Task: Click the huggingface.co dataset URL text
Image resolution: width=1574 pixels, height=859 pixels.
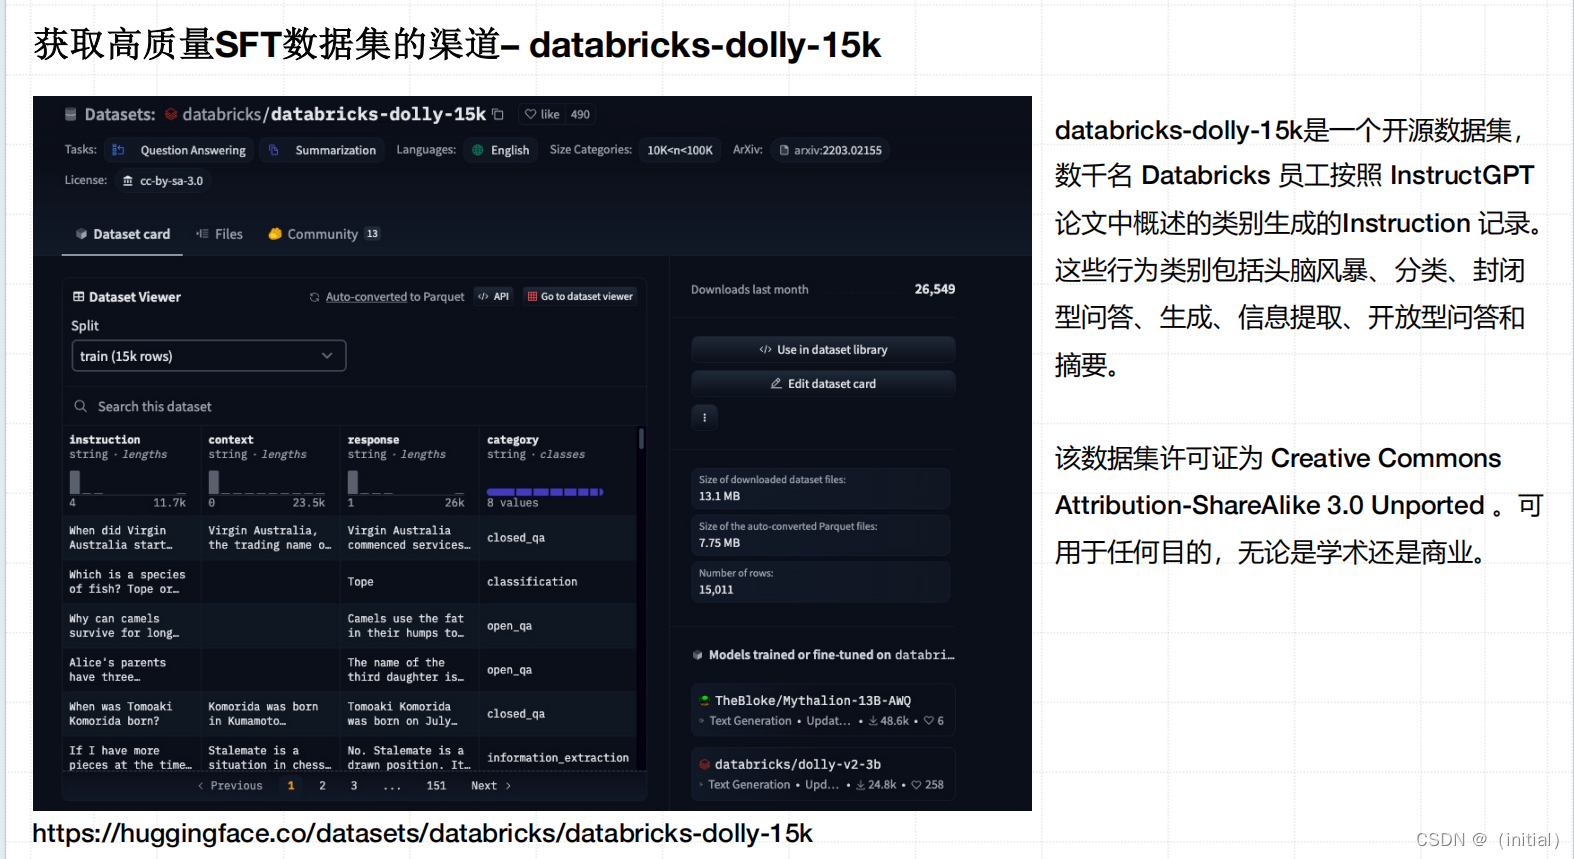Action: tap(422, 833)
